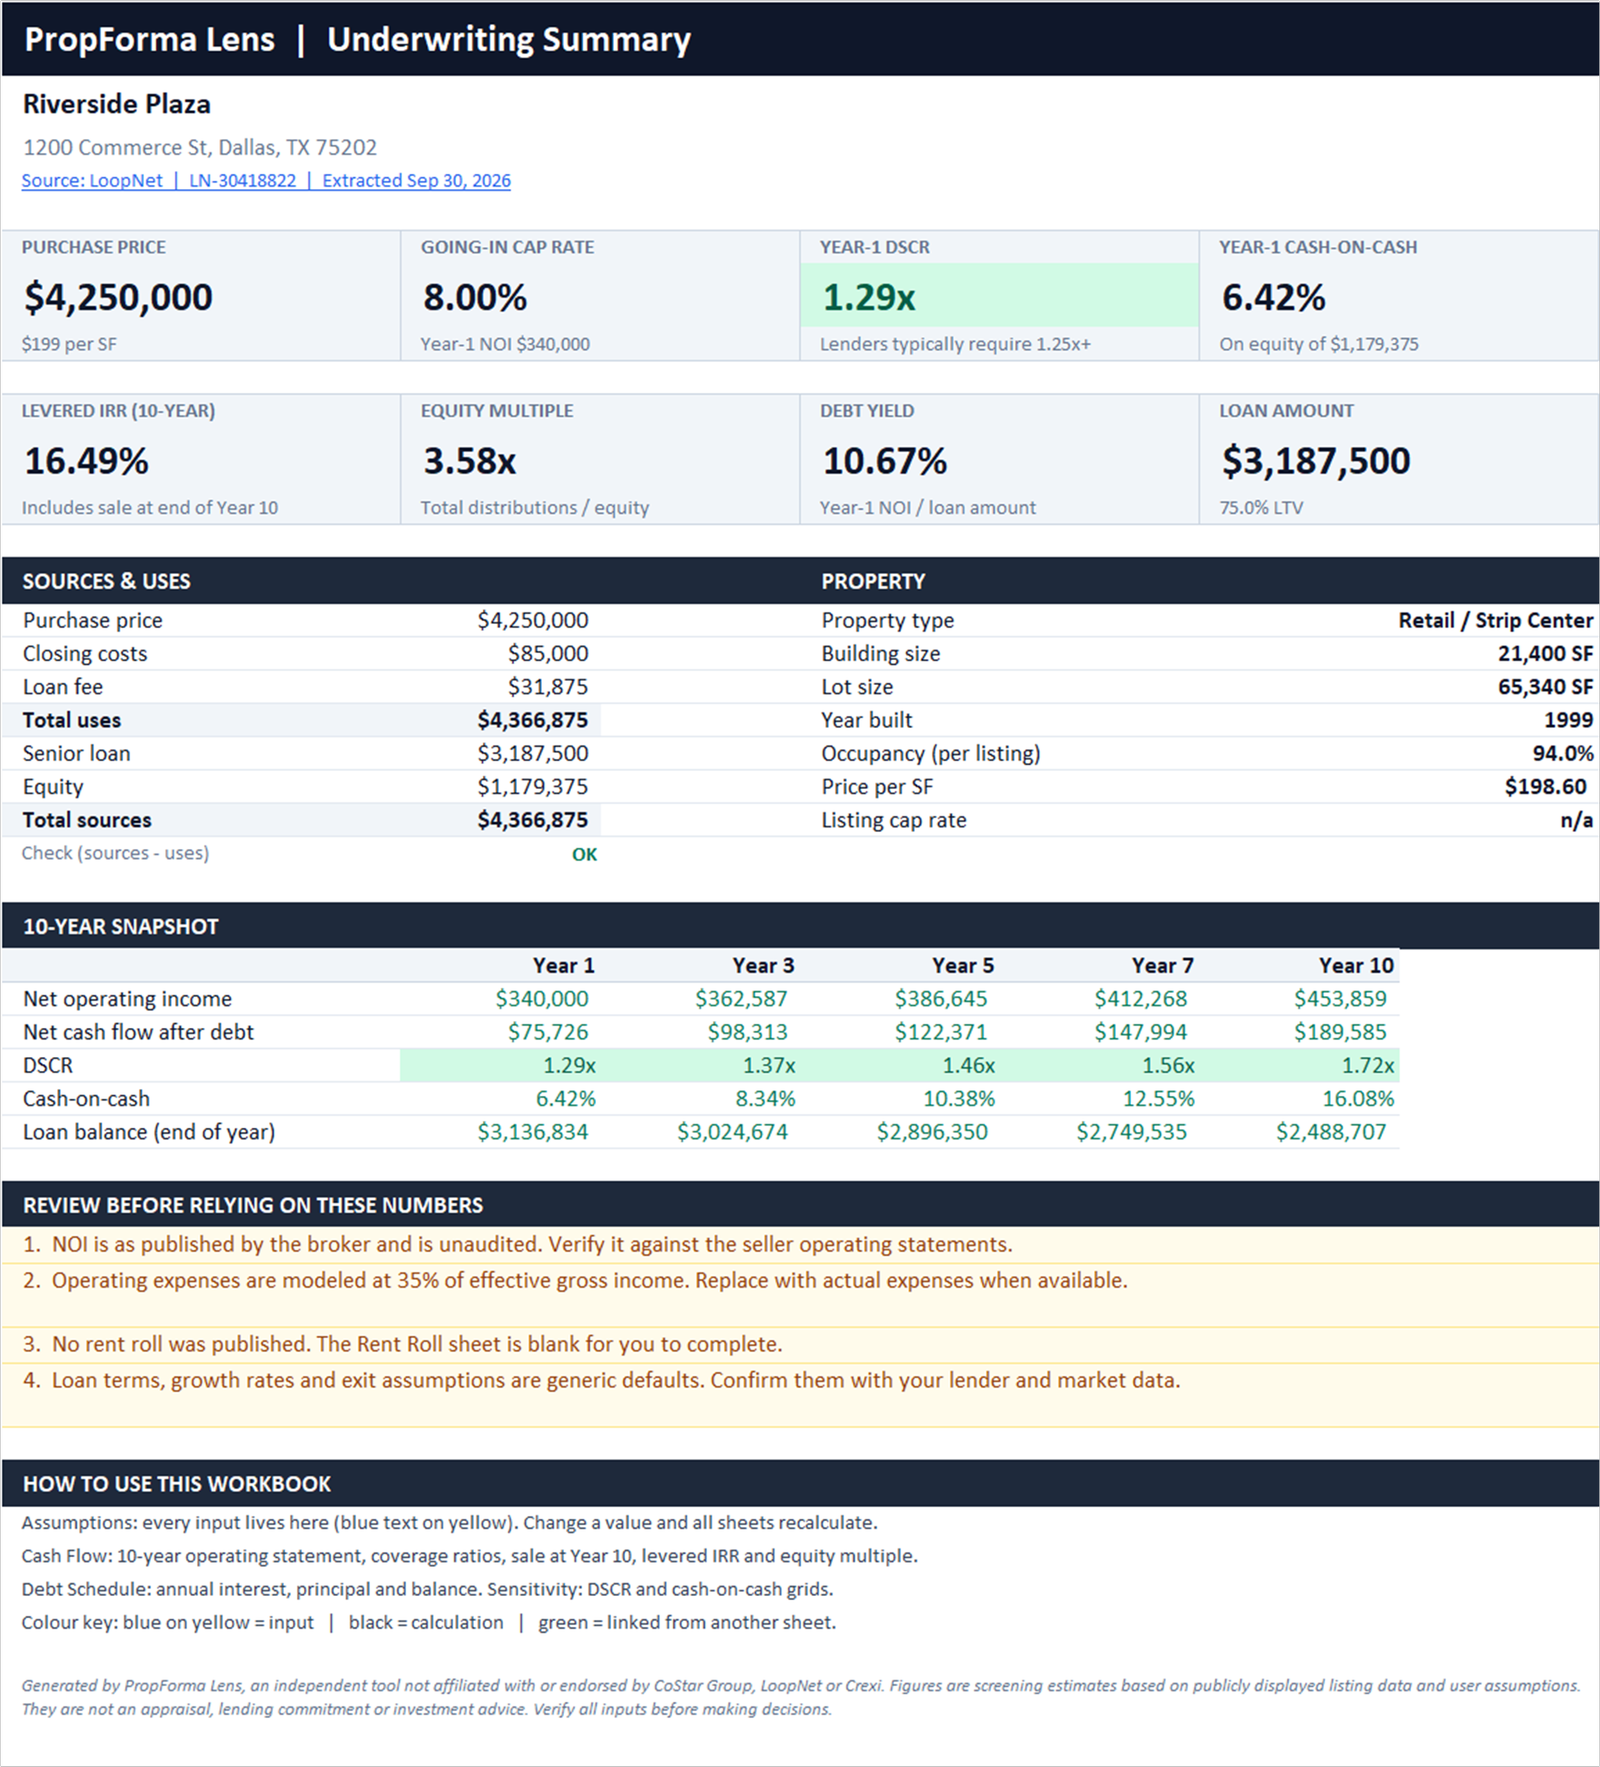The height and width of the screenshot is (1767, 1600).
Task: Open the Source: LoopNet LN-30418822 link
Action: tap(266, 181)
